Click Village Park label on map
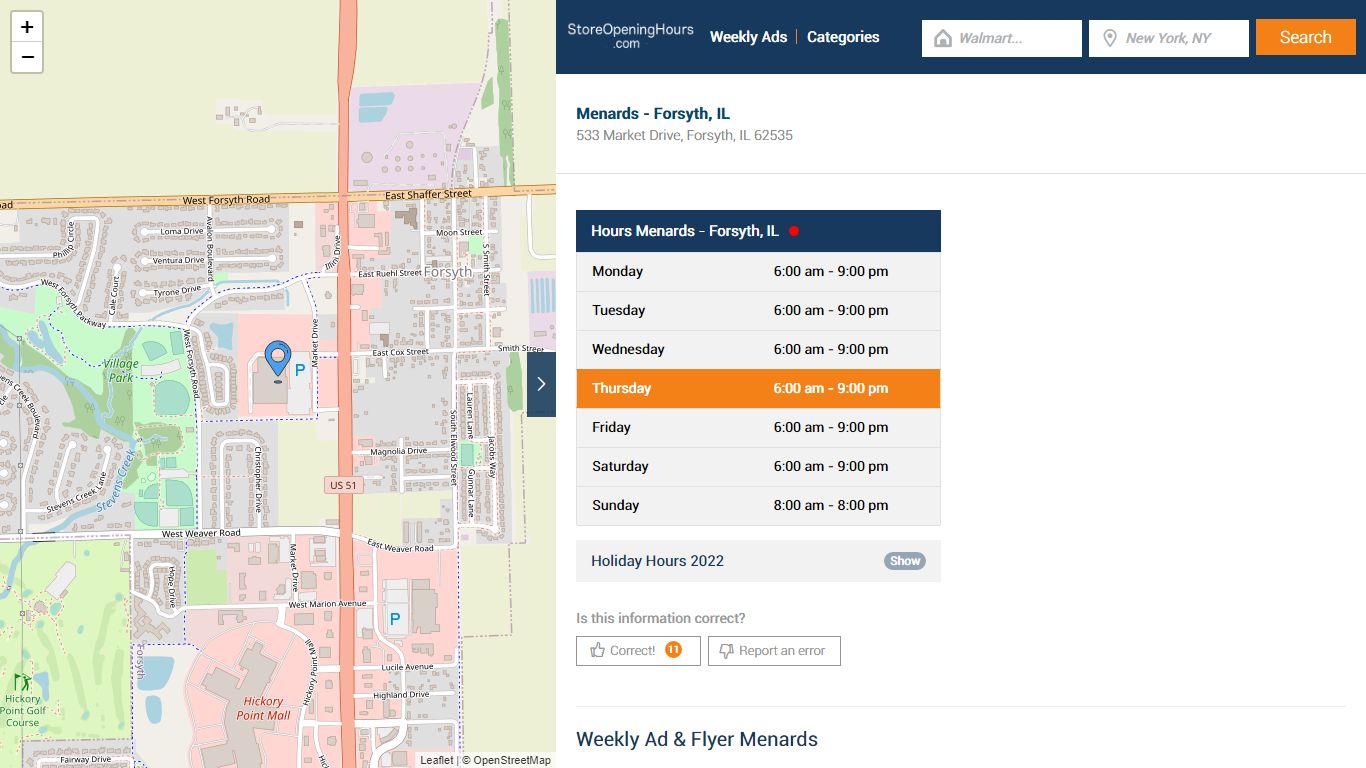 click(x=121, y=371)
